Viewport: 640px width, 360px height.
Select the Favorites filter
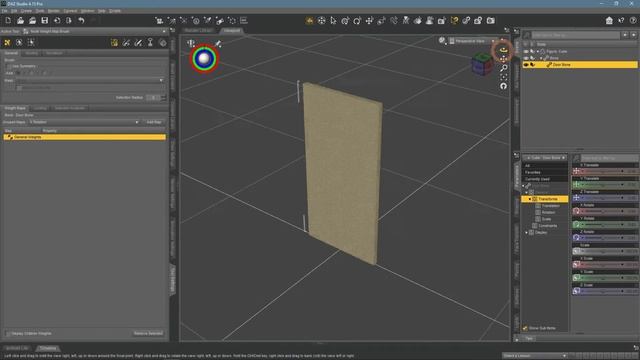pyautogui.click(x=544, y=172)
